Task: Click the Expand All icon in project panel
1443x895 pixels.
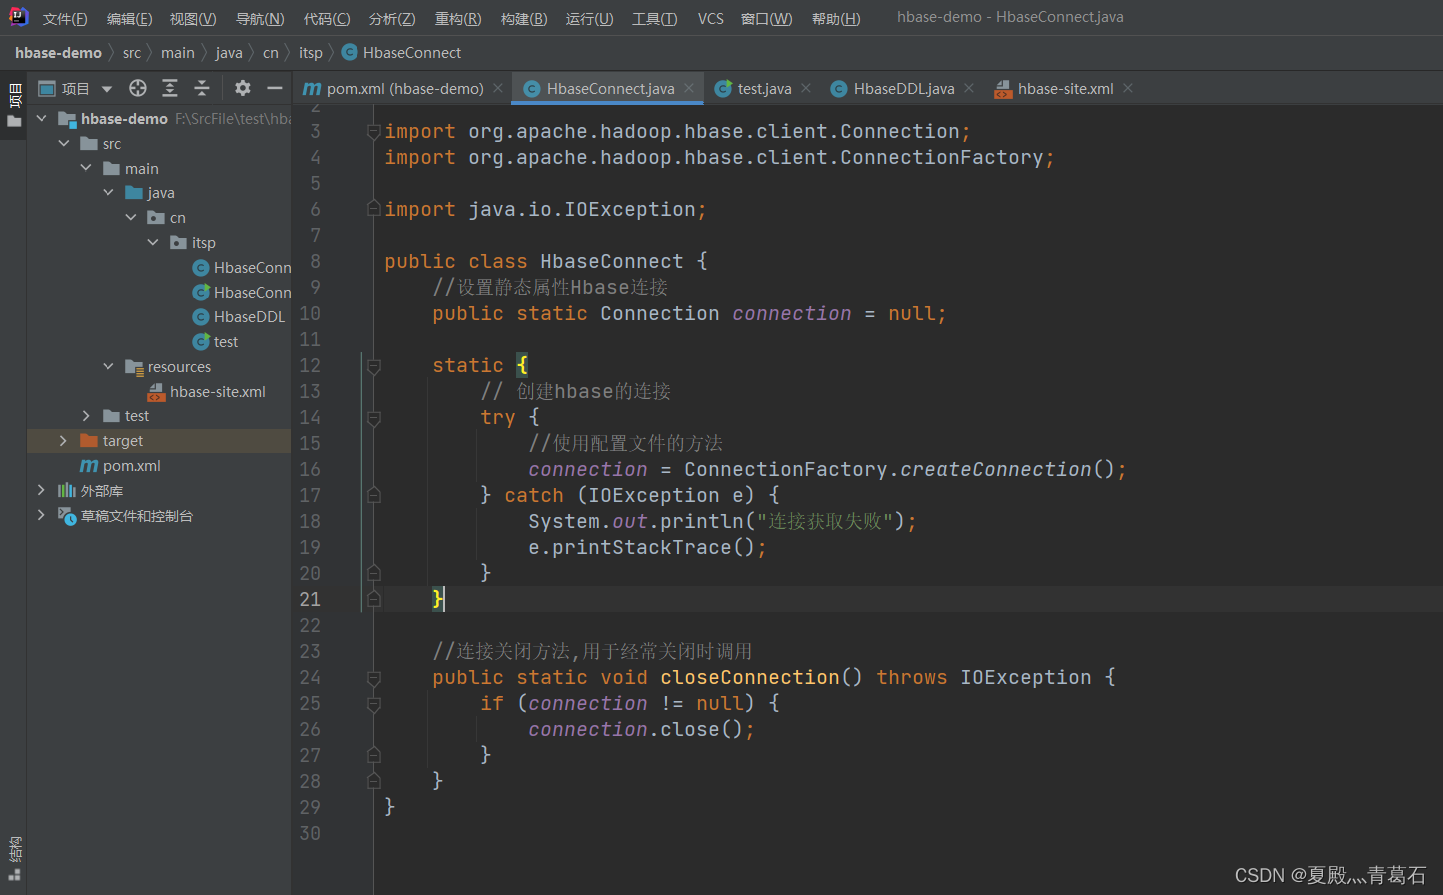Action: 170,88
